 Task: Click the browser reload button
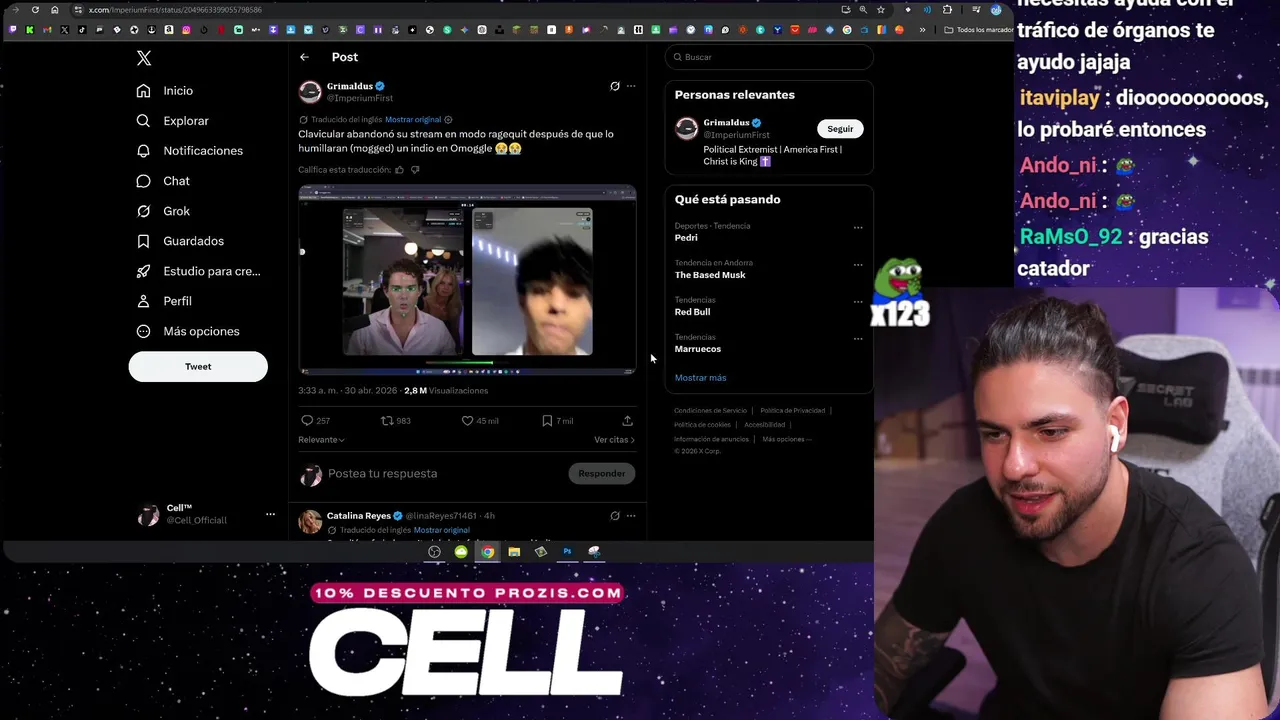point(35,10)
